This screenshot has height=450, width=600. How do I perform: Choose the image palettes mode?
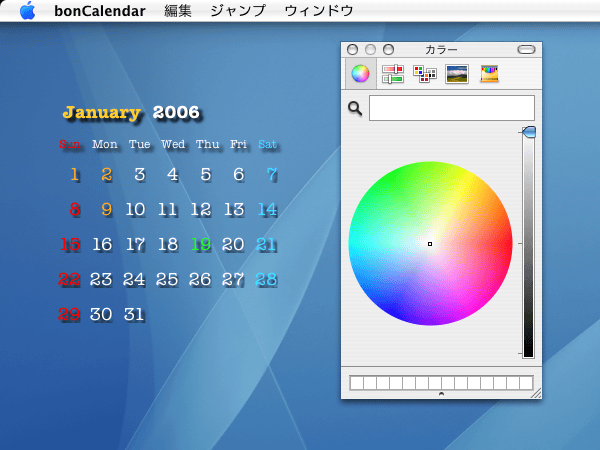coord(457,73)
